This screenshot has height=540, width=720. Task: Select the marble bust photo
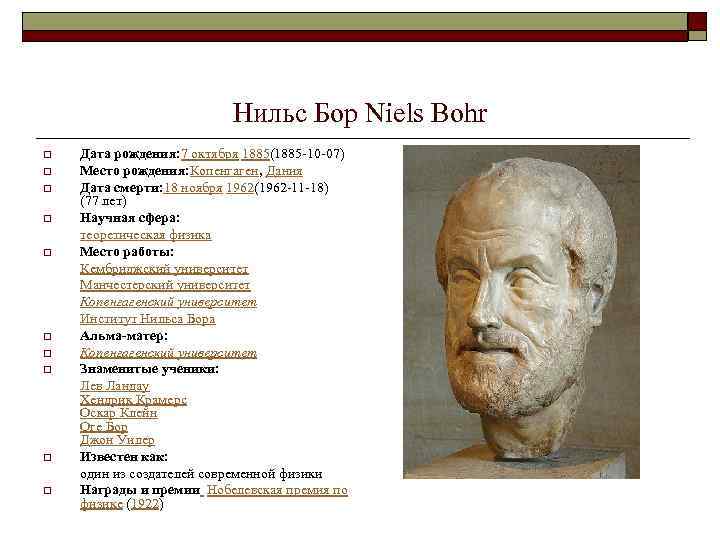[521, 312]
